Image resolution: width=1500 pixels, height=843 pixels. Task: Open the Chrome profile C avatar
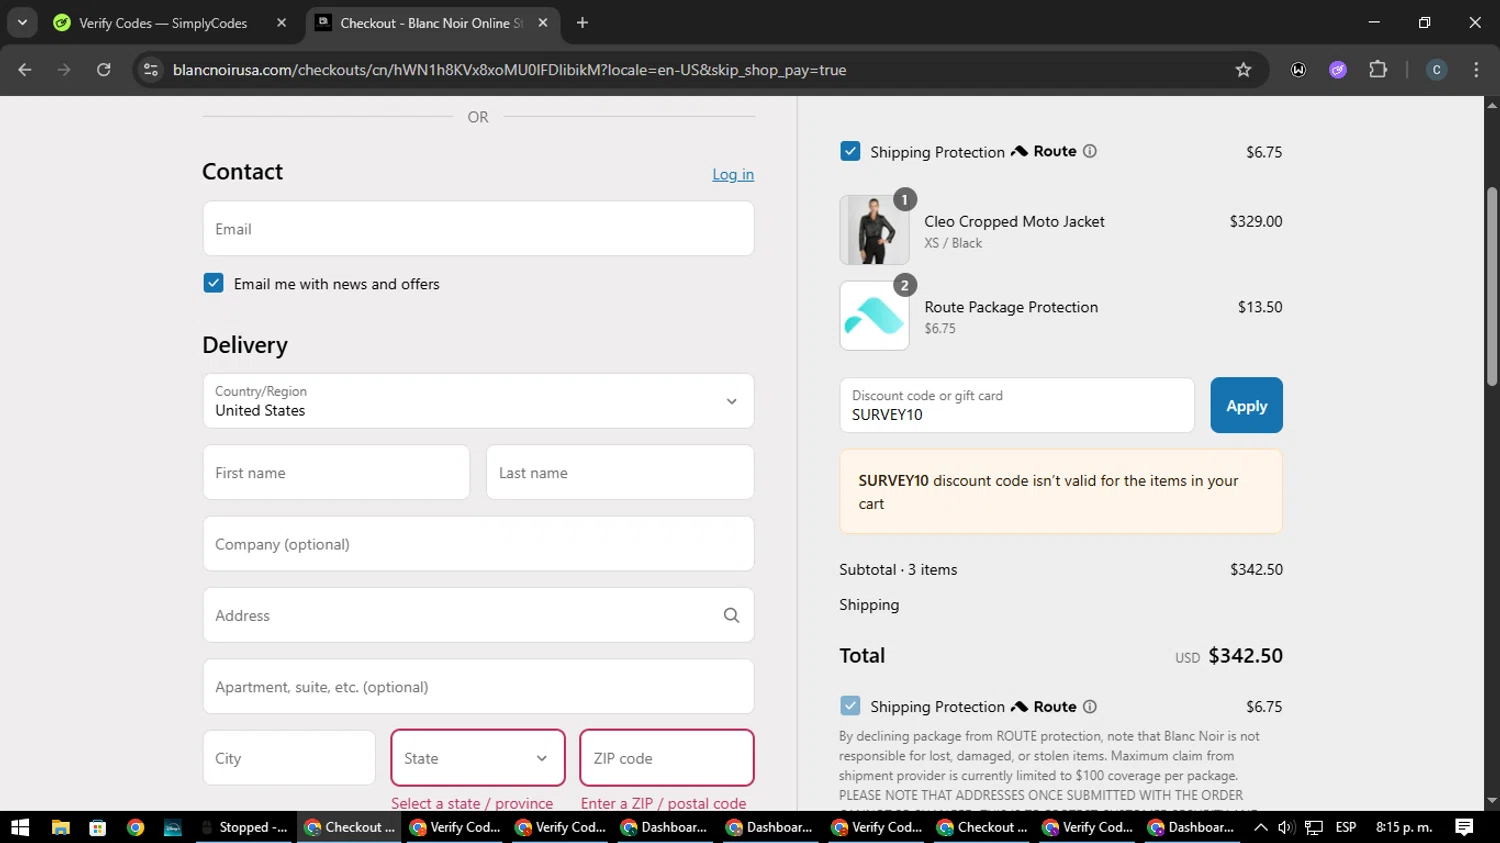(x=1436, y=70)
